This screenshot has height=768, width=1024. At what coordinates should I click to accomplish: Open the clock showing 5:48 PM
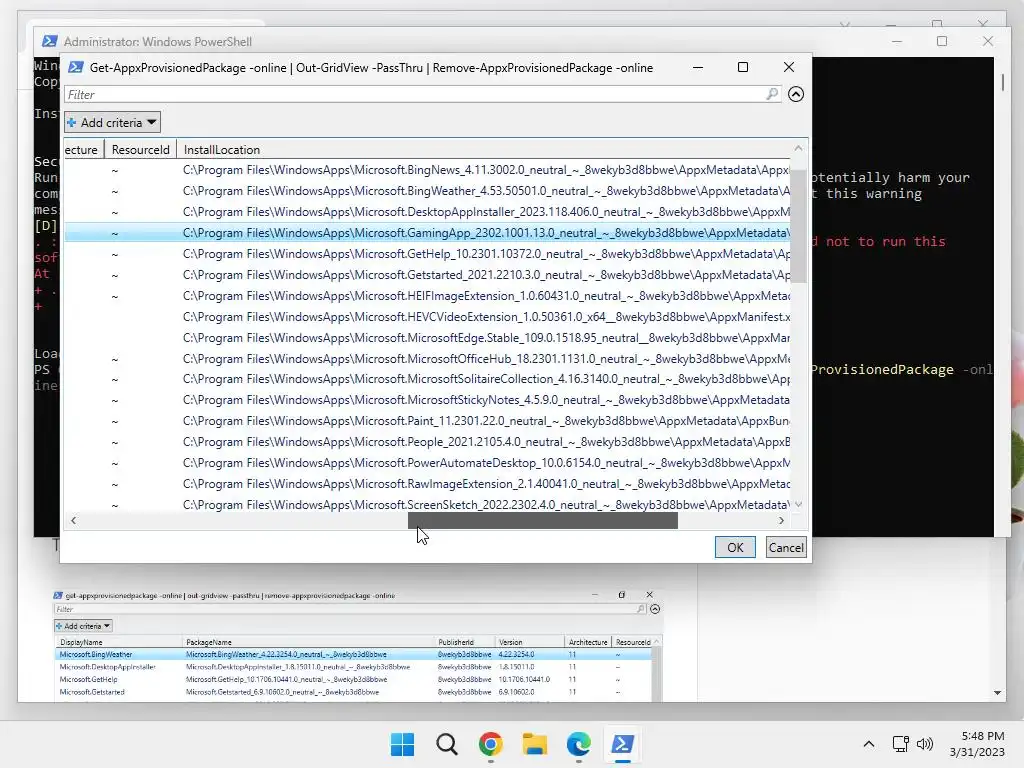(x=978, y=744)
